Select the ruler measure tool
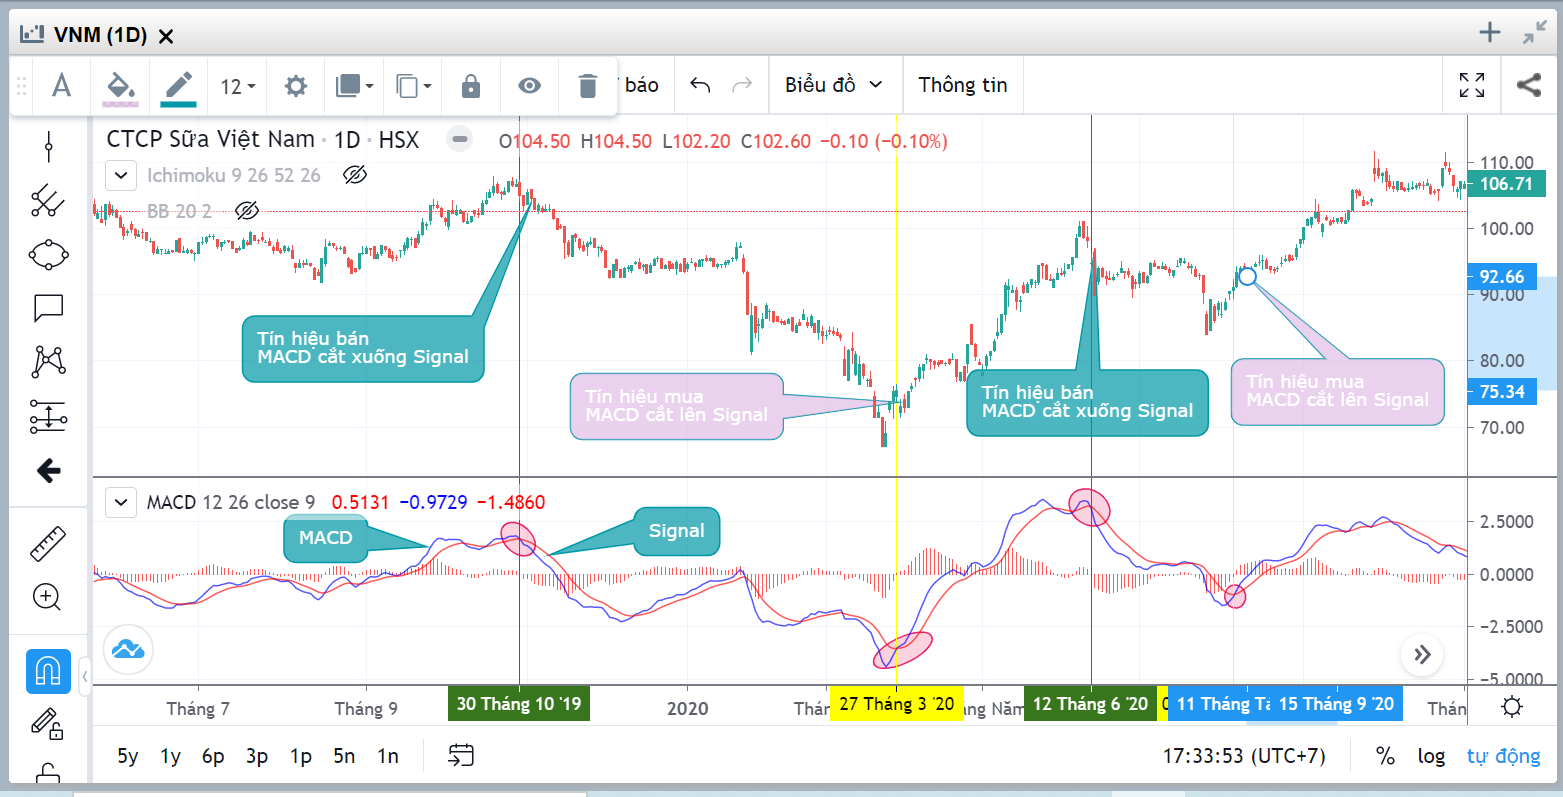 click(x=47, y=544)
